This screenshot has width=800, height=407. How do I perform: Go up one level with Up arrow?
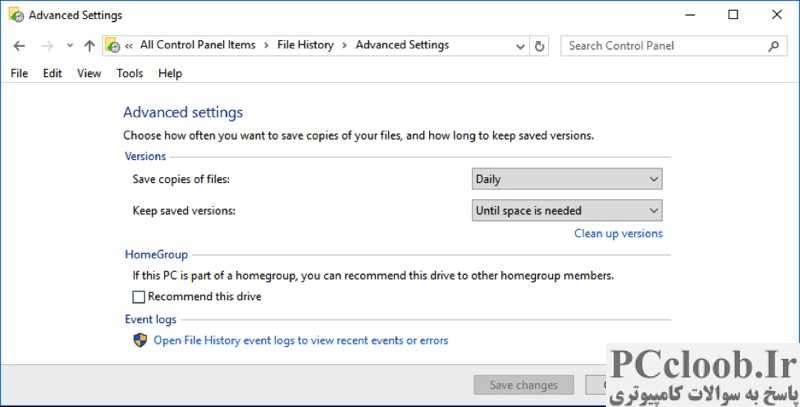coord(89,46)
